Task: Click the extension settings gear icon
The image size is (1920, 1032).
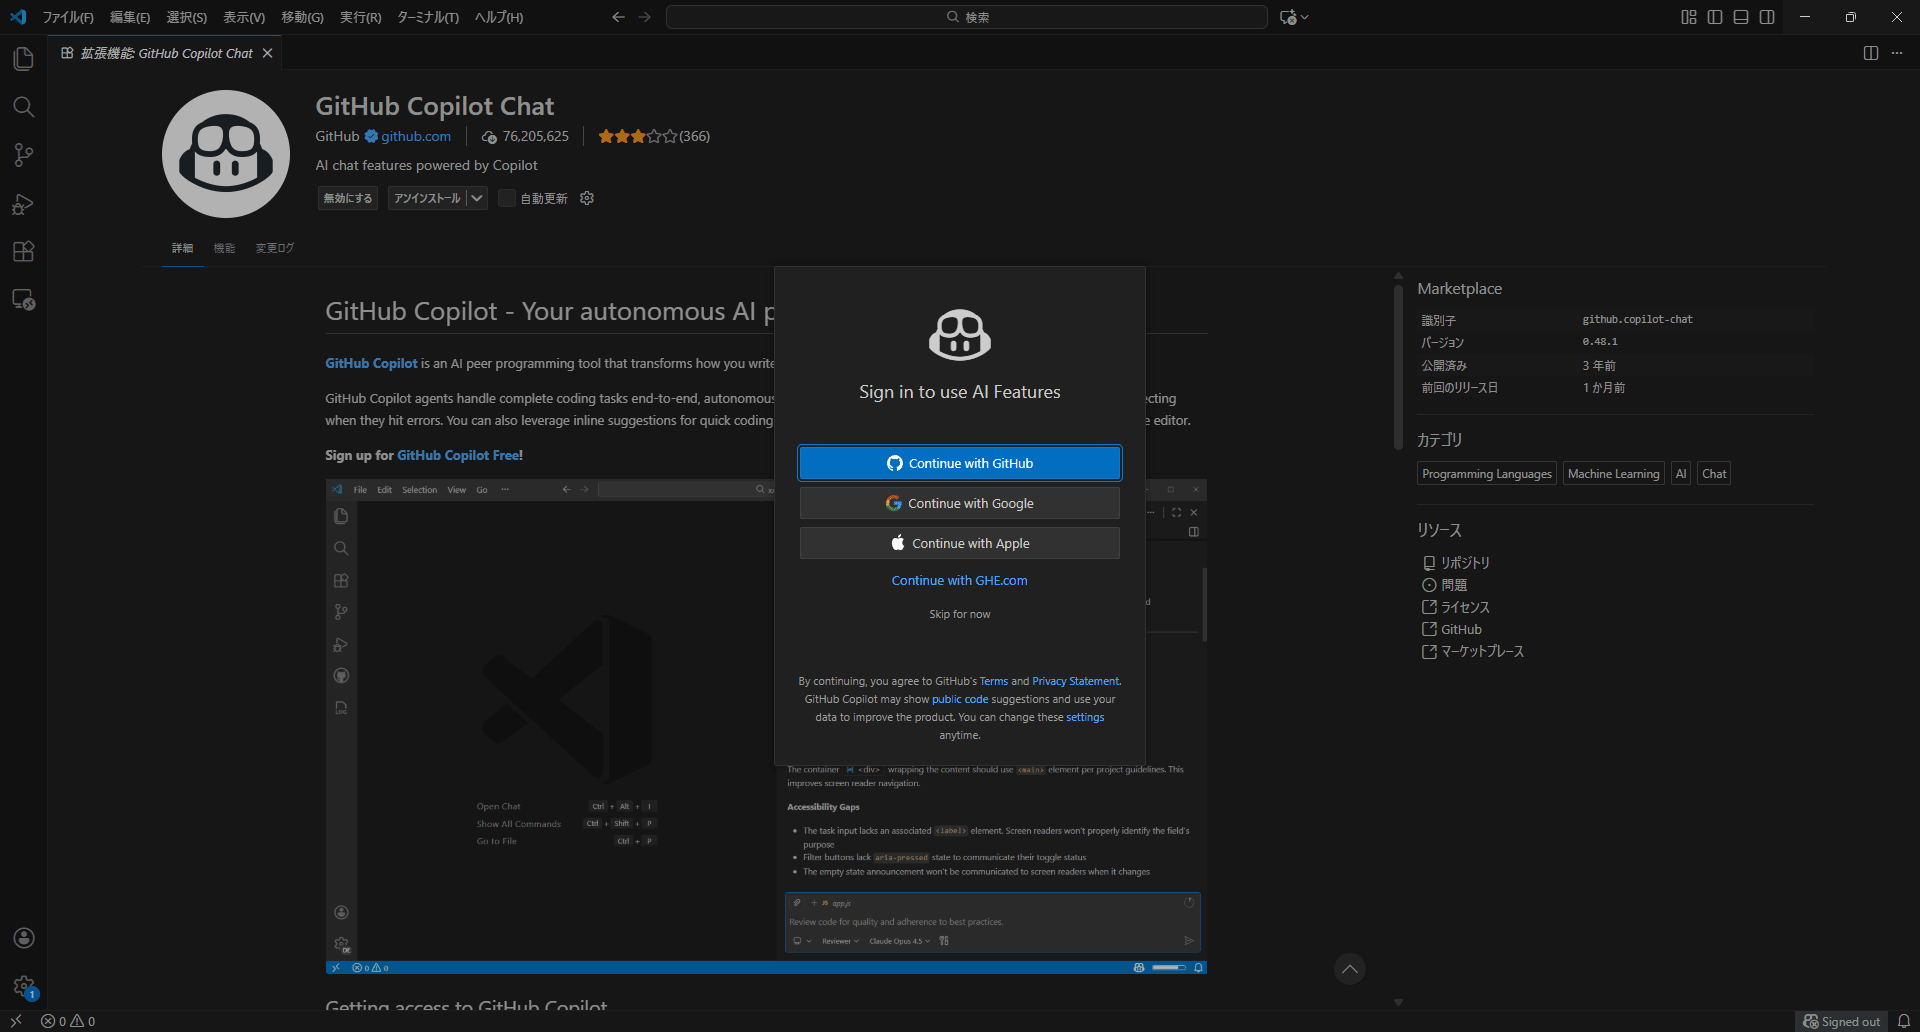Action: (x=587, y=198)
